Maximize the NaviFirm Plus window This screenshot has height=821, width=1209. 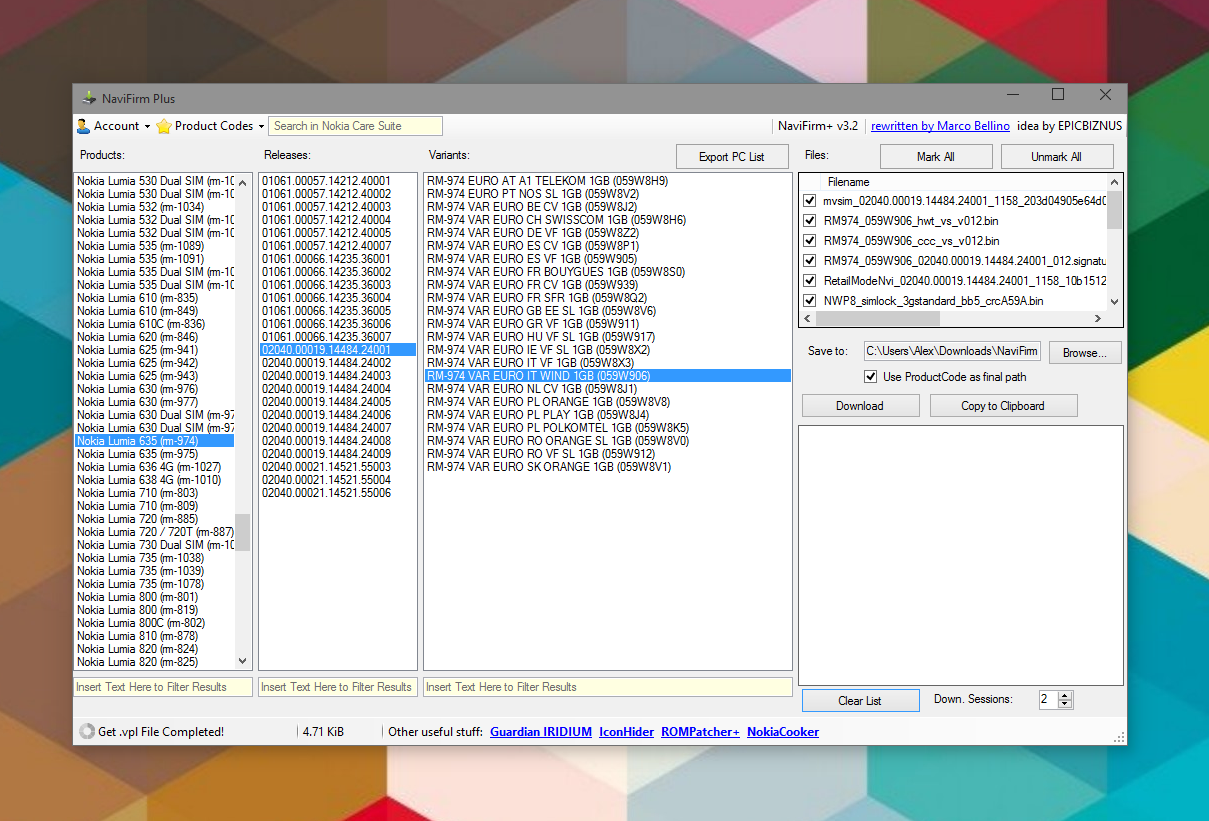(1058, 95)
